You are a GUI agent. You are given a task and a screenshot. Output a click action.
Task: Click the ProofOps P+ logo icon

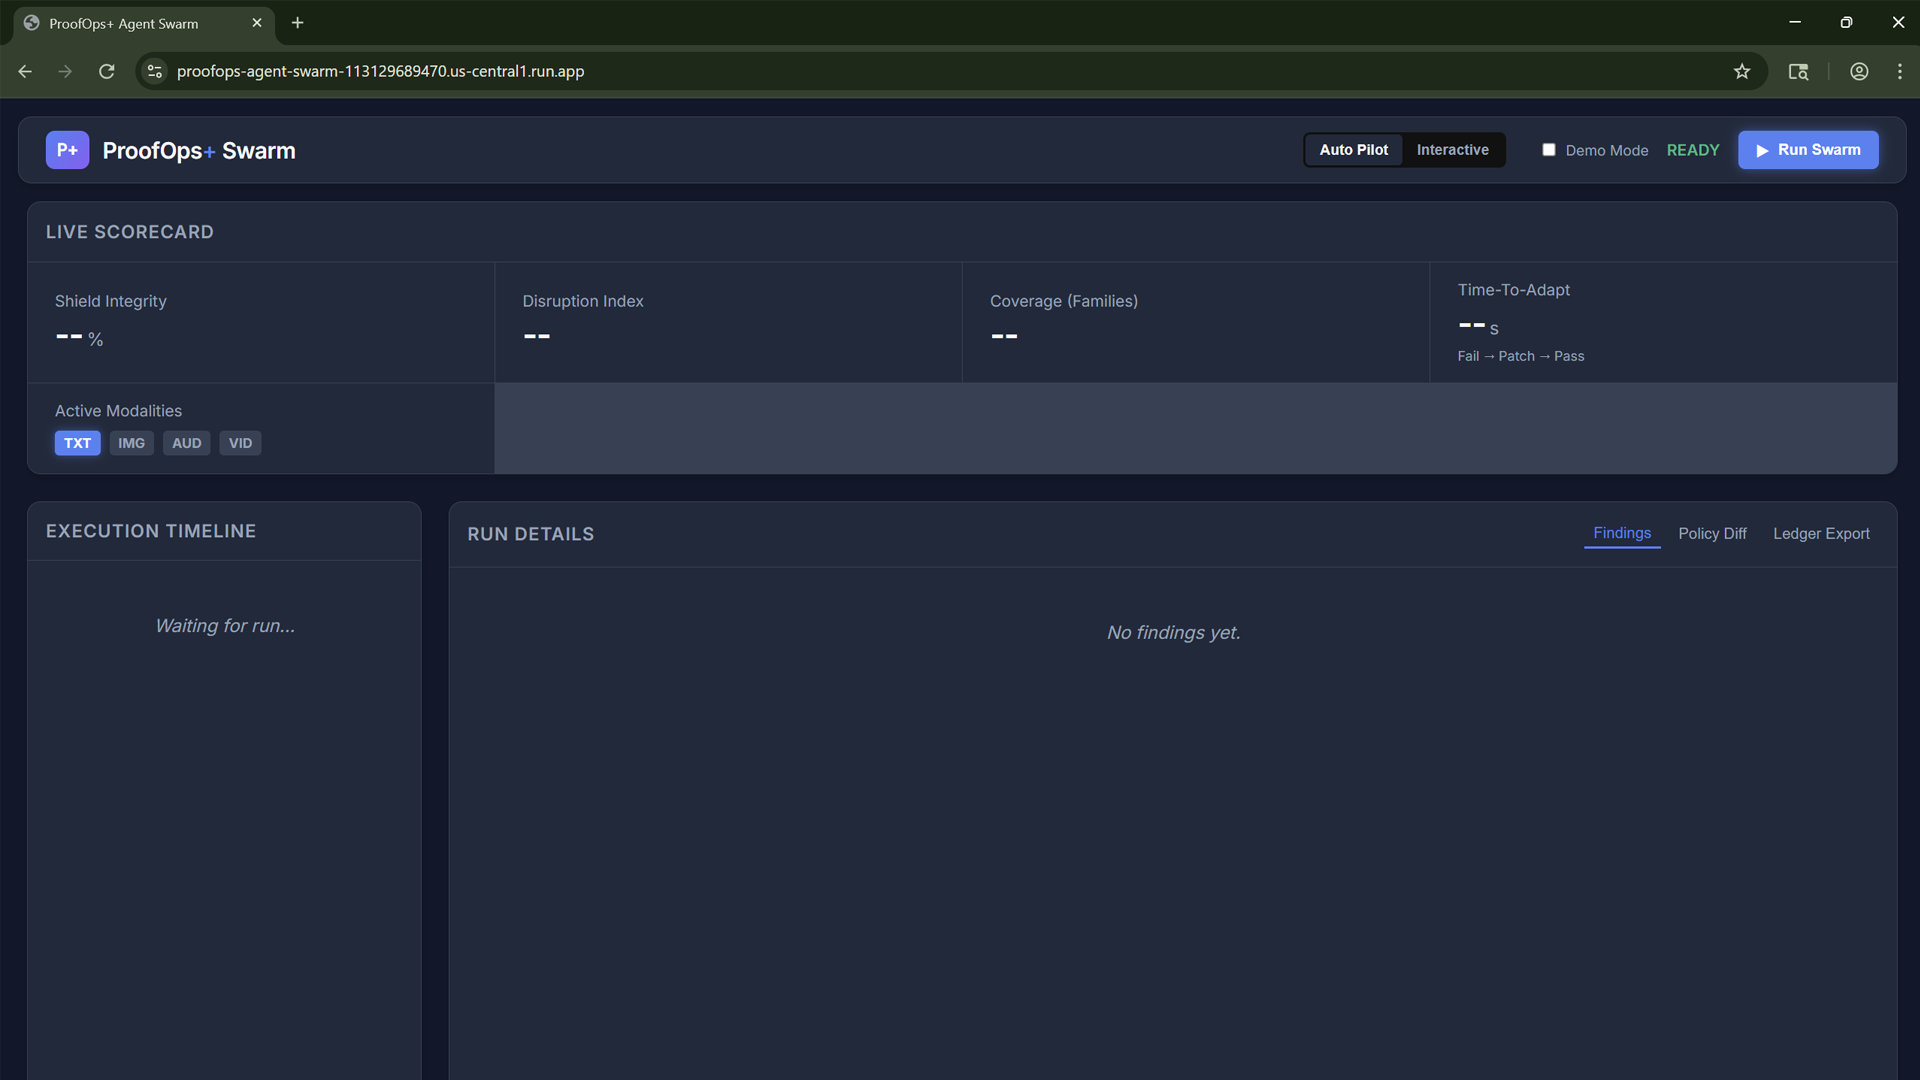67,150
